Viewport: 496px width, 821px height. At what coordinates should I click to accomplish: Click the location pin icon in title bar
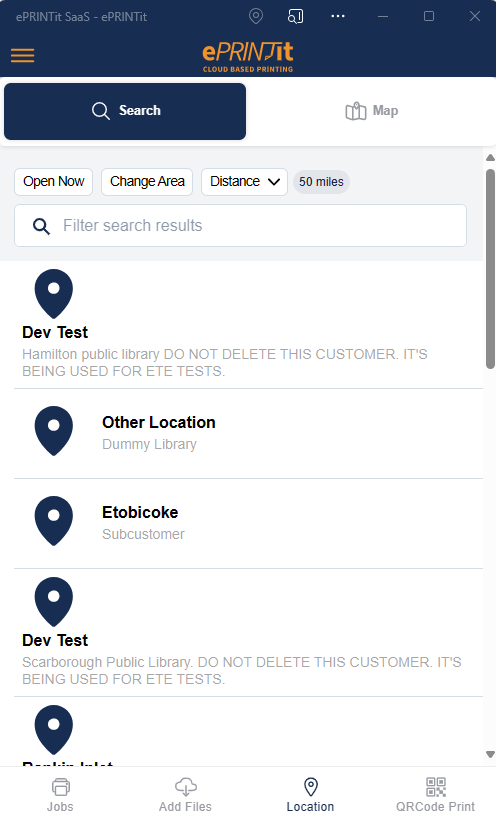click(x=256, y=16)
